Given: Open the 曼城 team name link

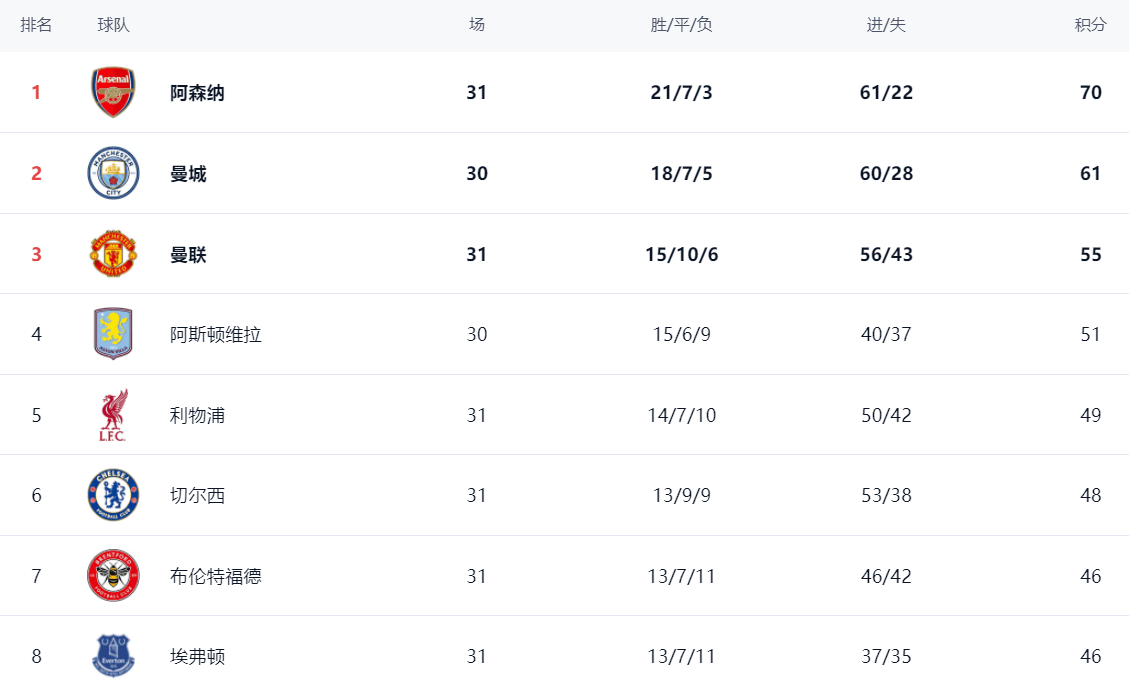Looking at the screenshot, I should coord(188,174).
